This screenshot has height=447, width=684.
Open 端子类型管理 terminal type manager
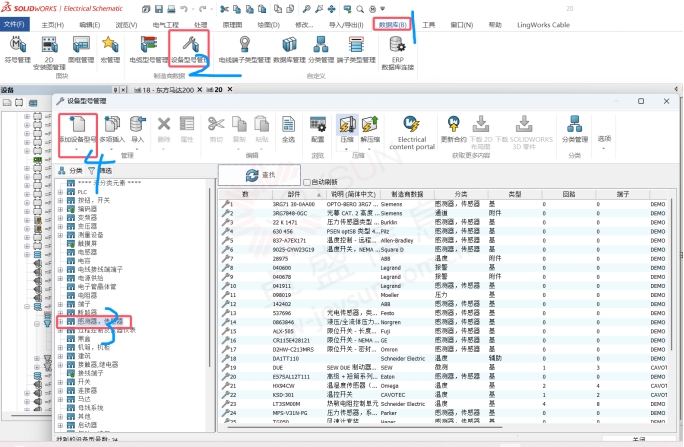click(356, 50)
